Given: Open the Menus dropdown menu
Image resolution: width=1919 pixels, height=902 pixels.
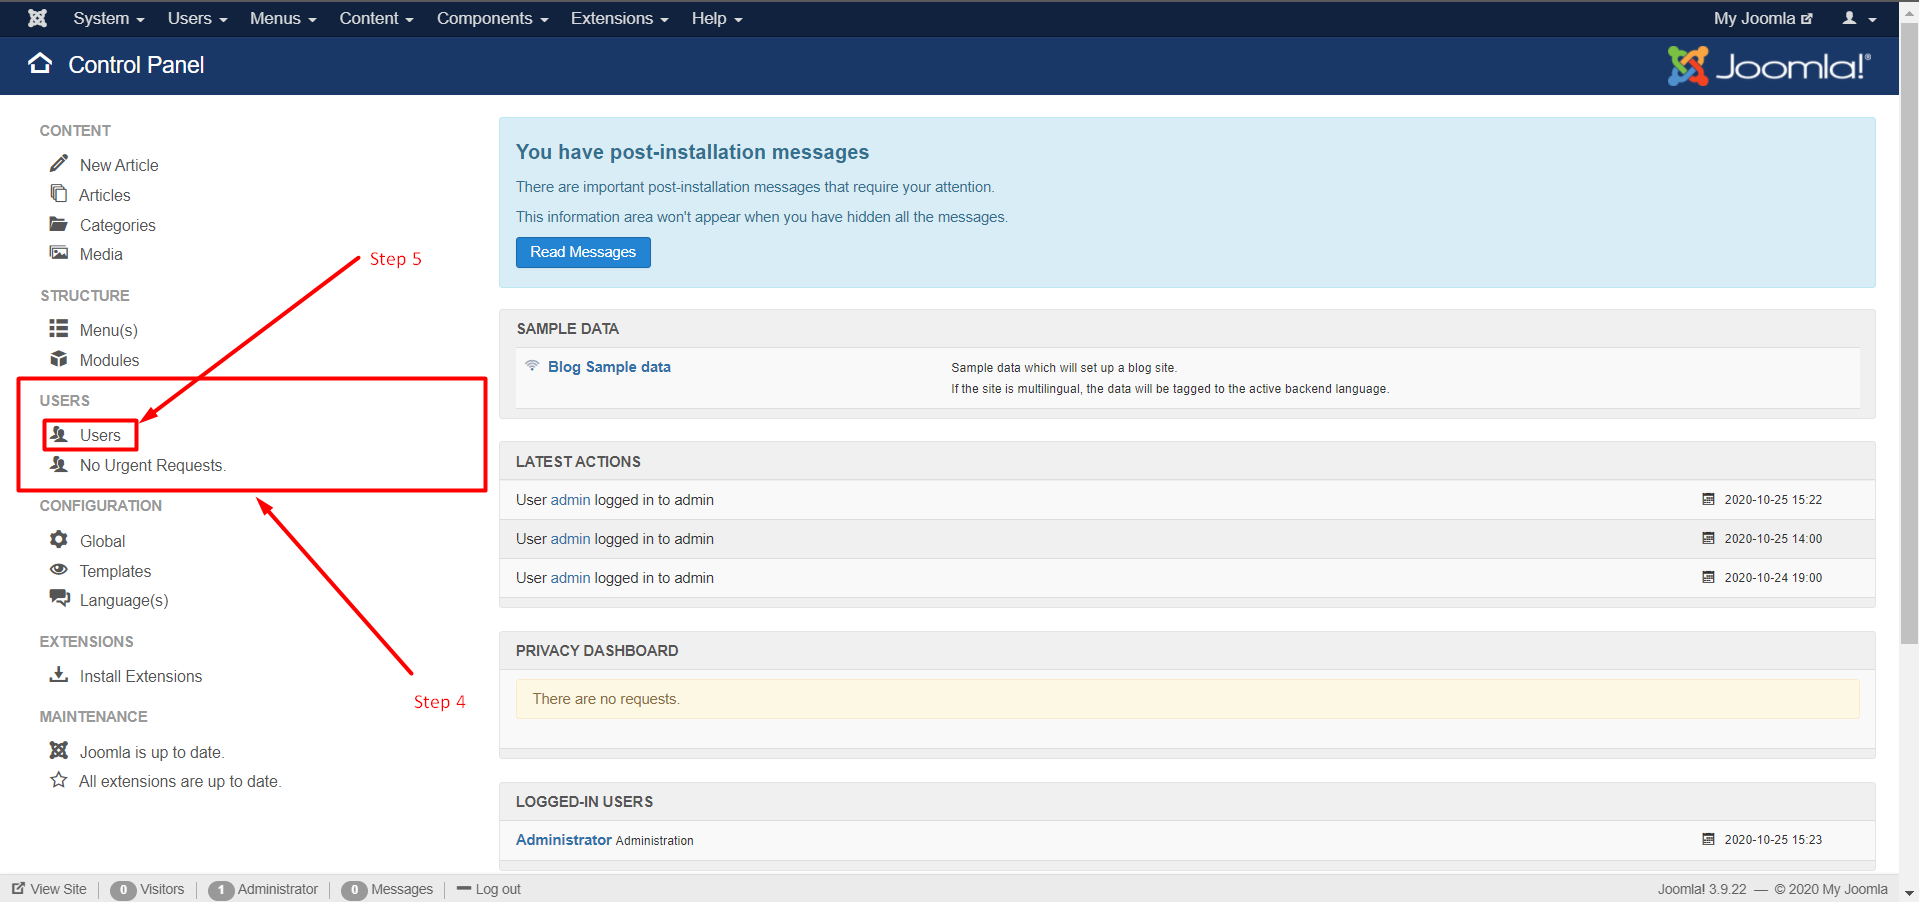Looking at the screenshot, I should [283, 18].
